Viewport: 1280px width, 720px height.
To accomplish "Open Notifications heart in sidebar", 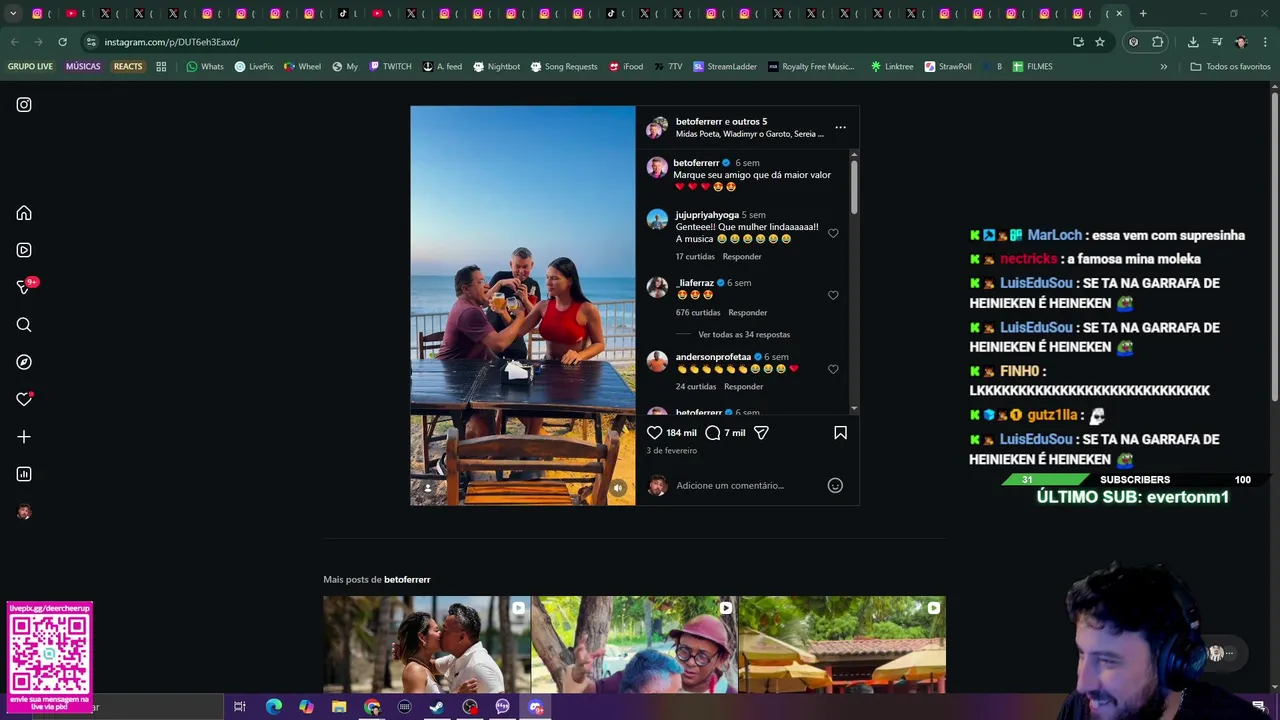I will point(24,399).
